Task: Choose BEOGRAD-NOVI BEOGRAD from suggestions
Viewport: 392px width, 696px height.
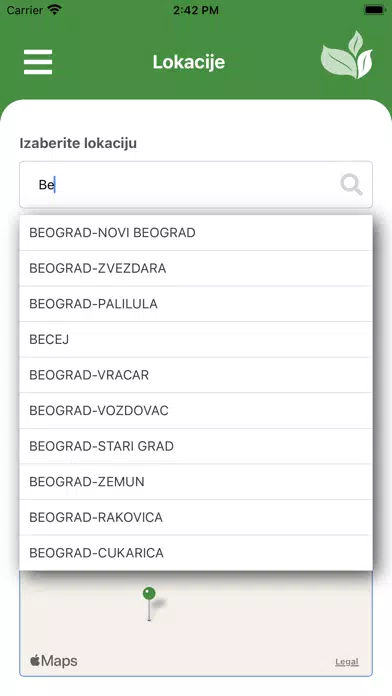Action: coord(196,233)
